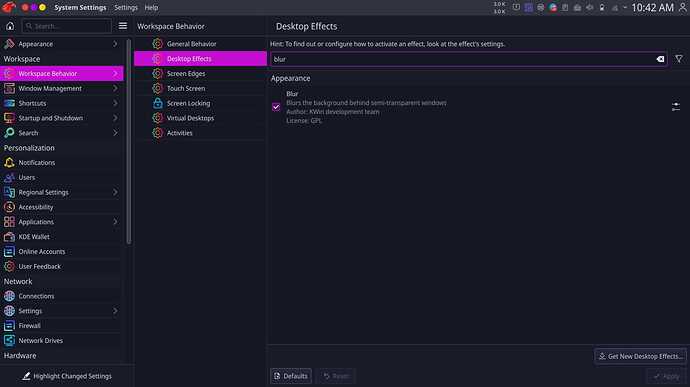This screenshot has width=690, height=387.
Task: Click the Applications grid icon
Action: [x=9, y=221]
